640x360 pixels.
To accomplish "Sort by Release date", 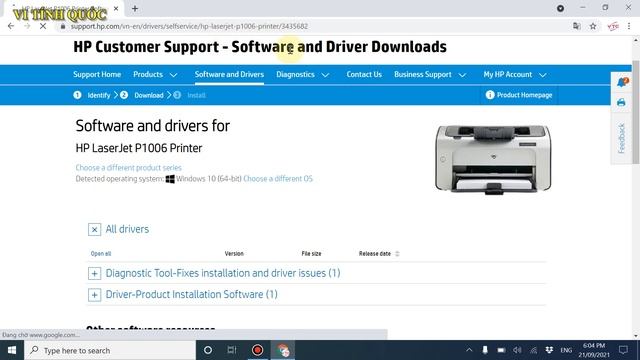I will [x=379, y=253].
